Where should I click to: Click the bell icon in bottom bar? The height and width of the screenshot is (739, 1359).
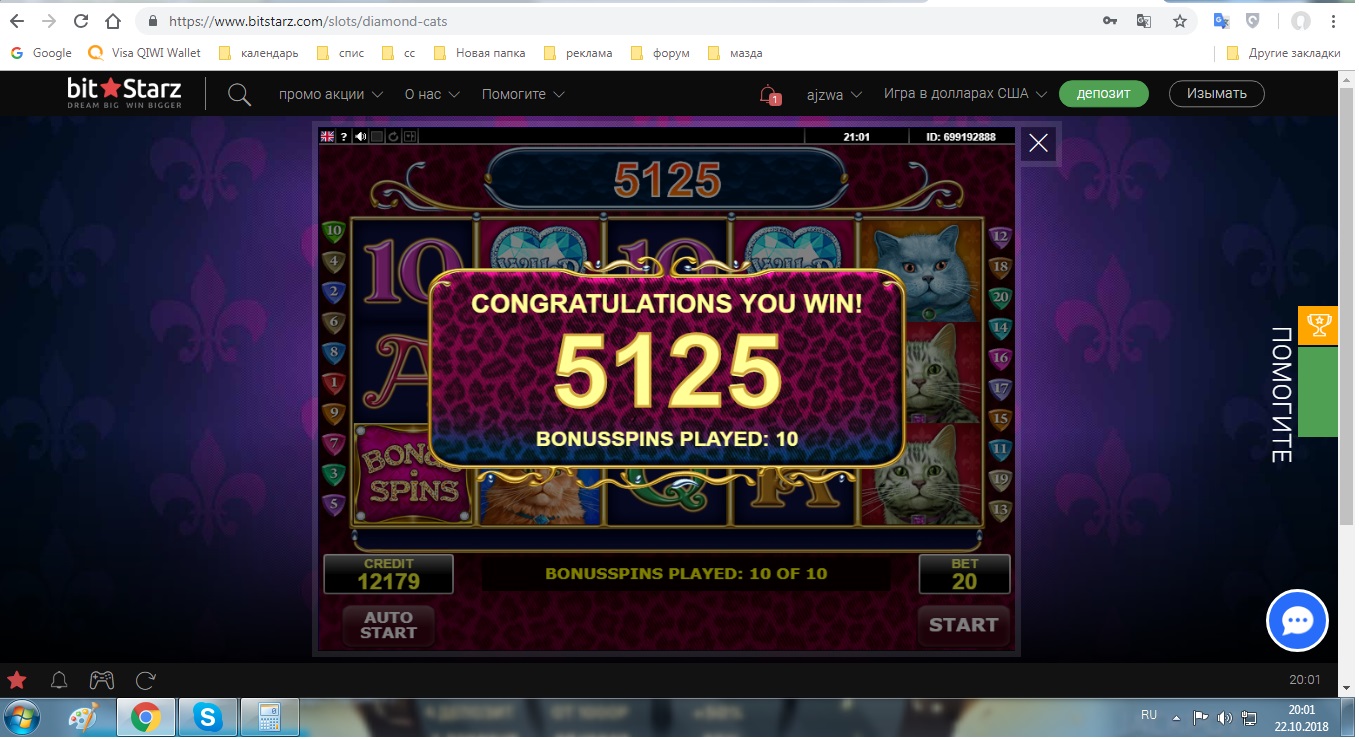[x=59, y=680]
